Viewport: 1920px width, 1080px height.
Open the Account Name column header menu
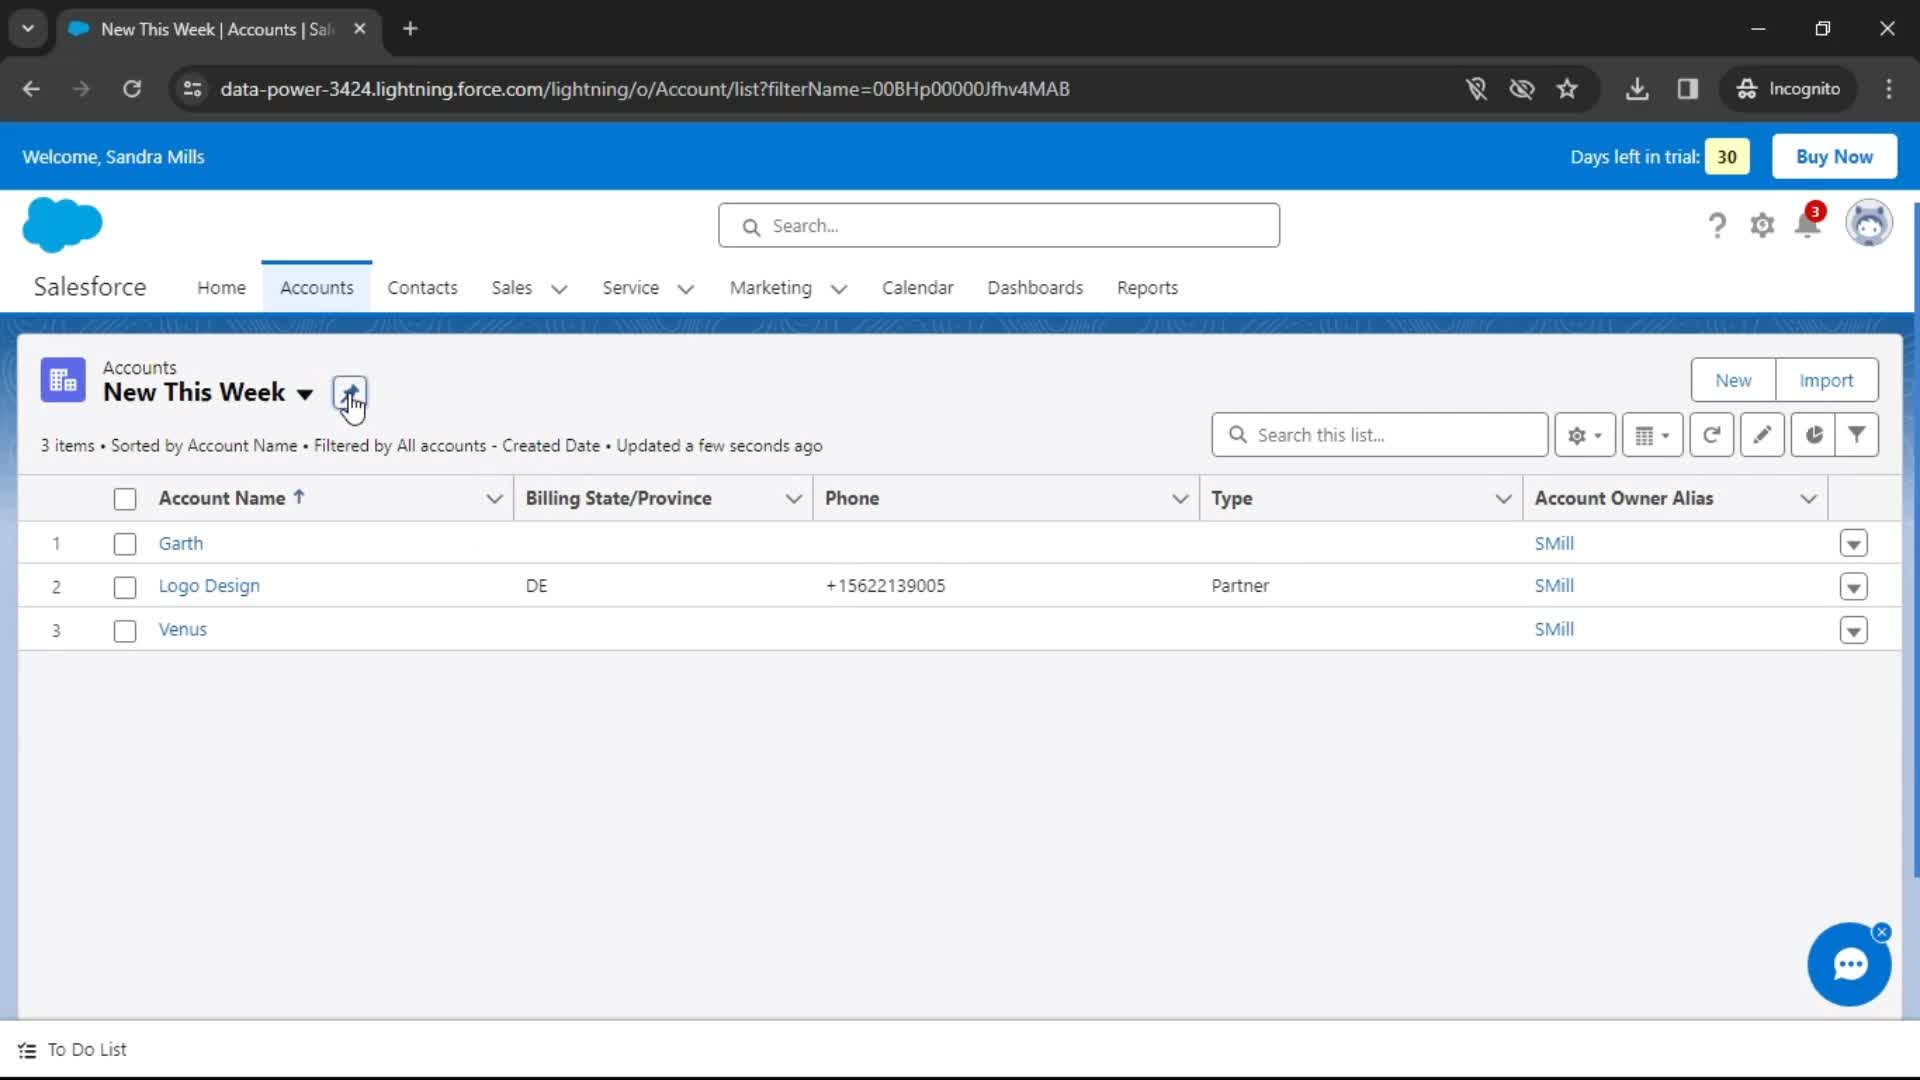[x=494, y=498]
